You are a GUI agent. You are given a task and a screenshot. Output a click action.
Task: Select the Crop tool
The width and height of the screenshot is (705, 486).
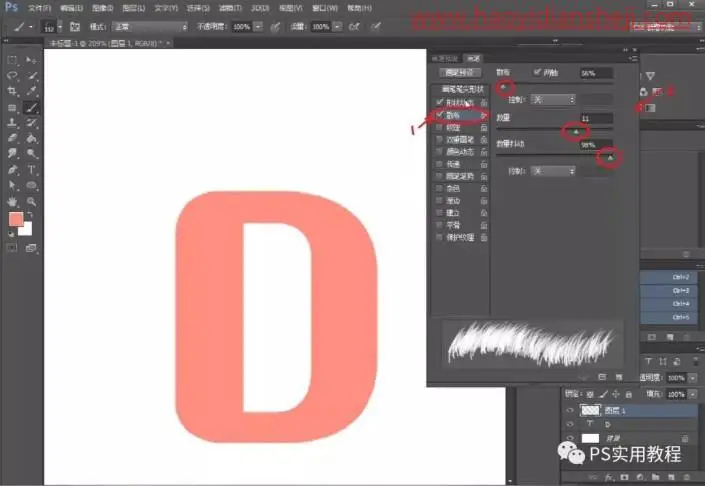(x=12, y=91)
